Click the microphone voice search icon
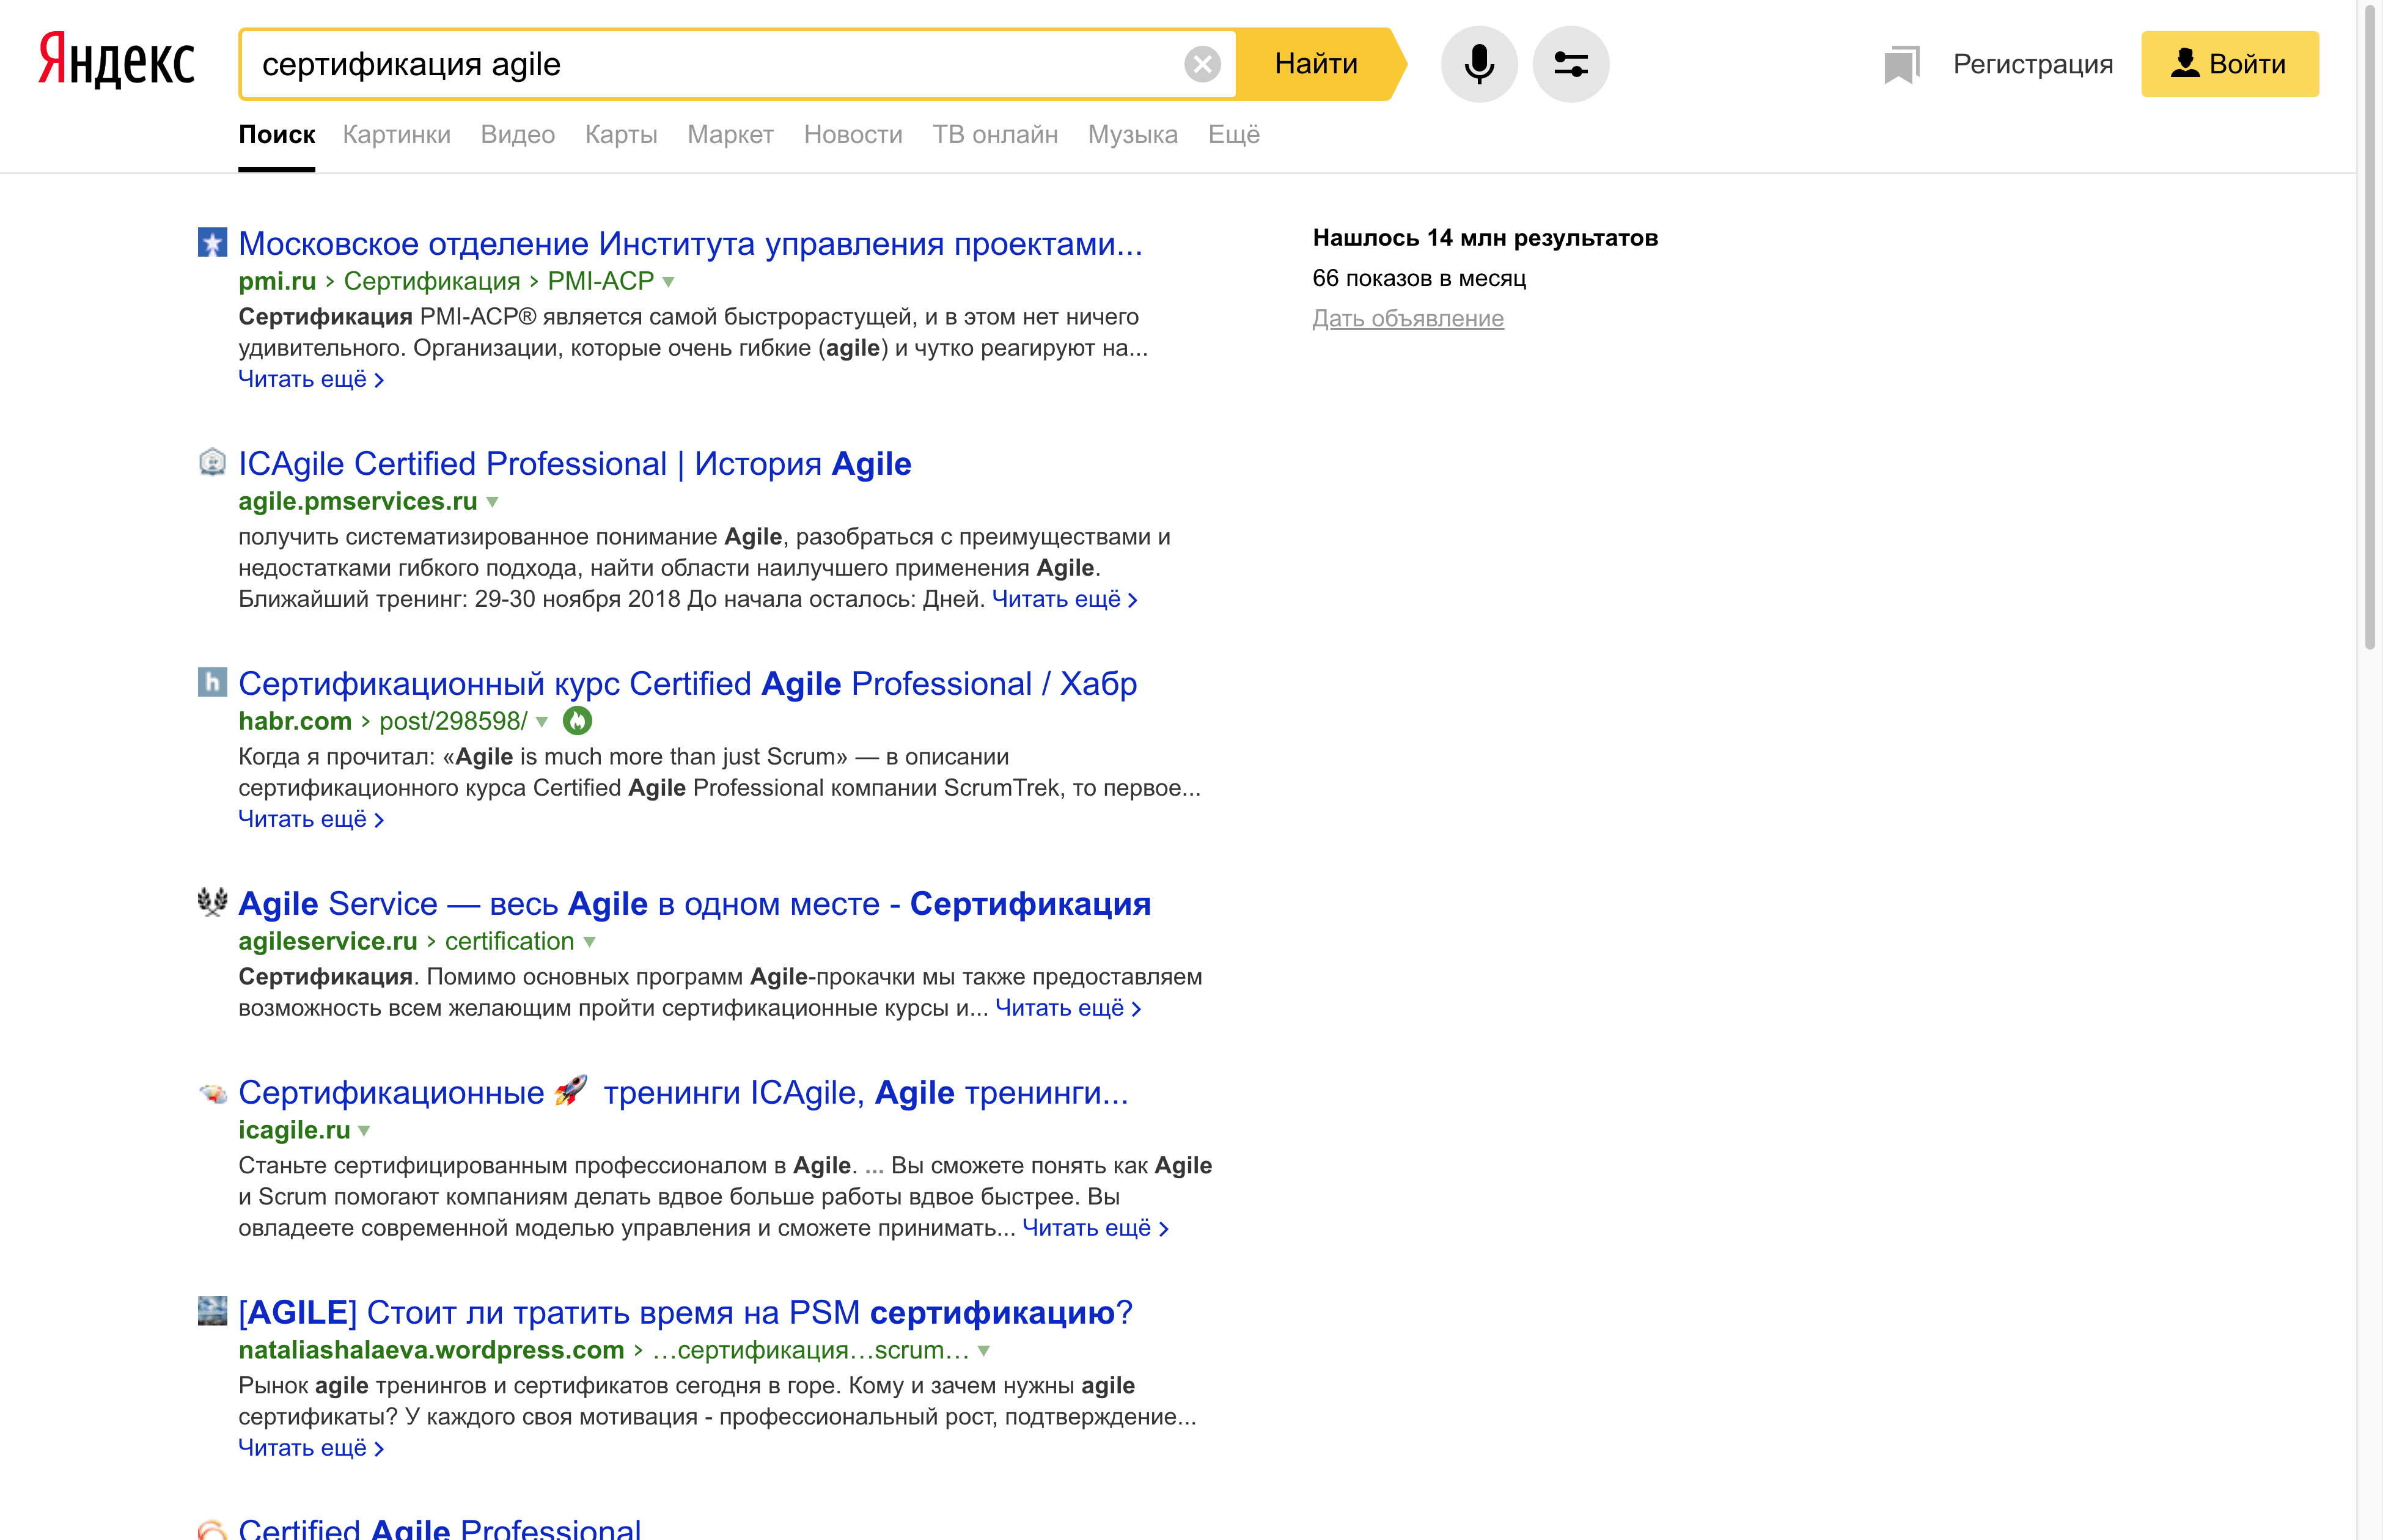 1479,64
